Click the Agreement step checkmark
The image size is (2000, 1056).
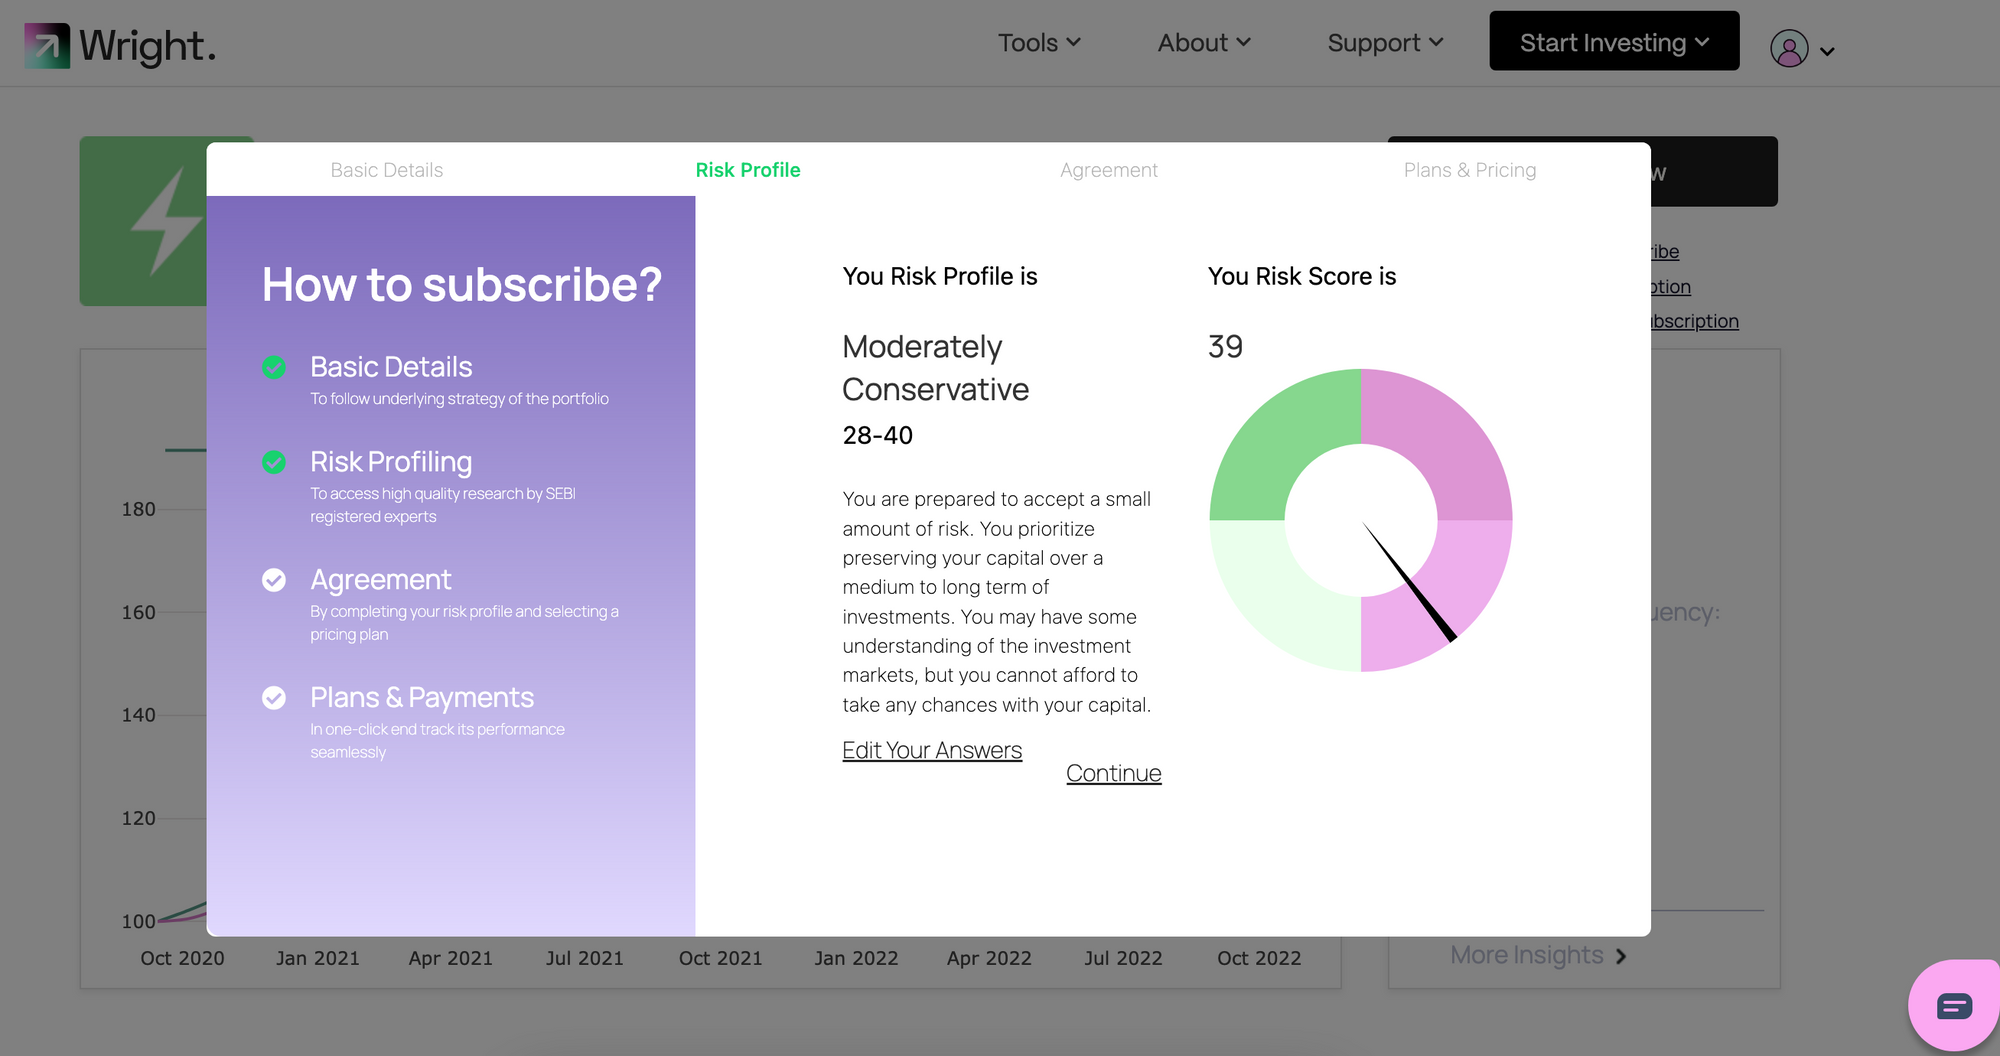coord(274,580)
